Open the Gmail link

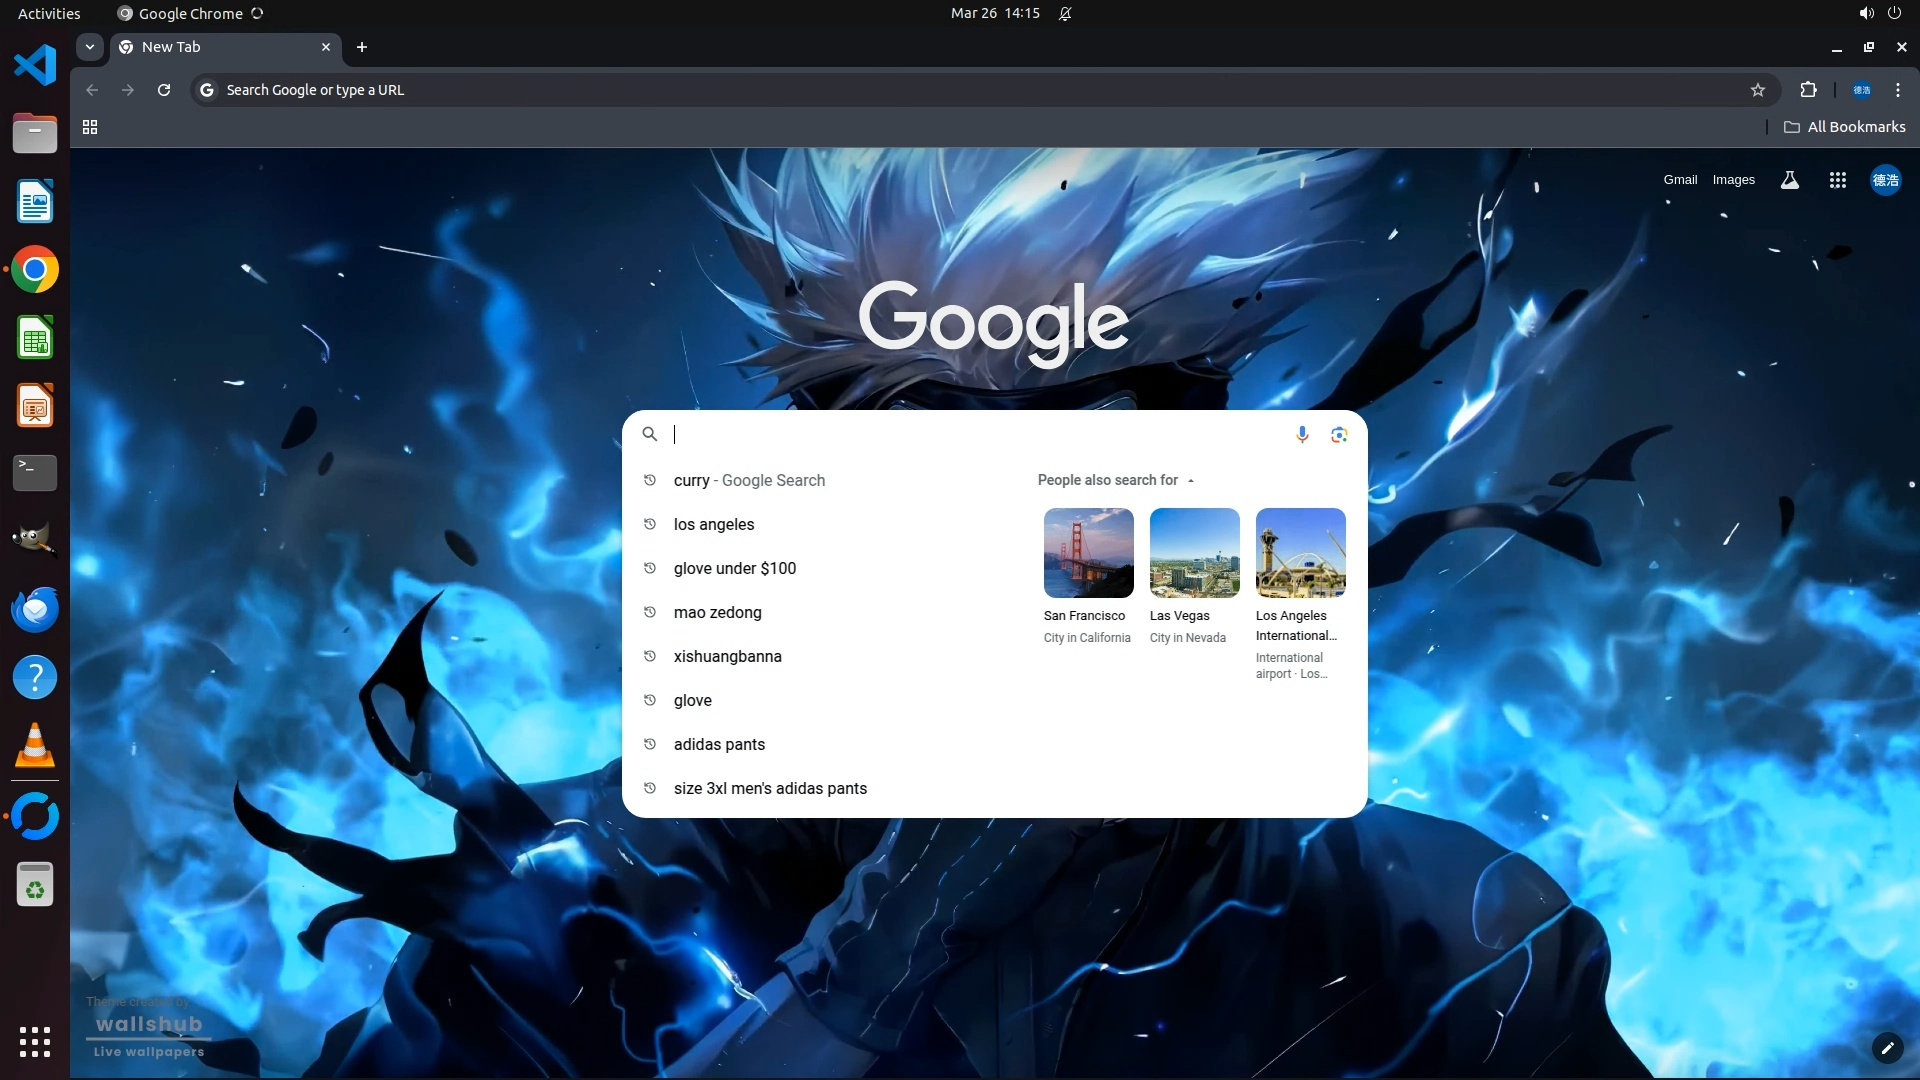coord(1680,180)
